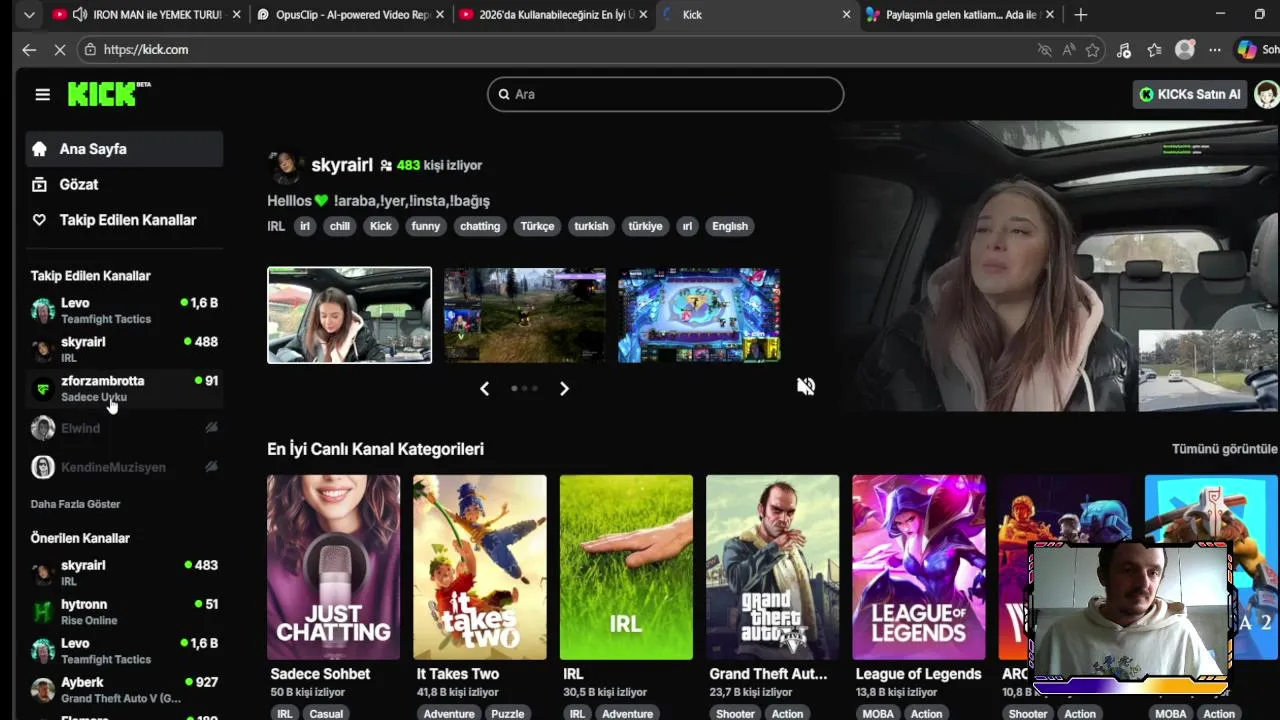Click KICKs Satın Al button
The image size is (1280, 720).
pos(1190,94)
